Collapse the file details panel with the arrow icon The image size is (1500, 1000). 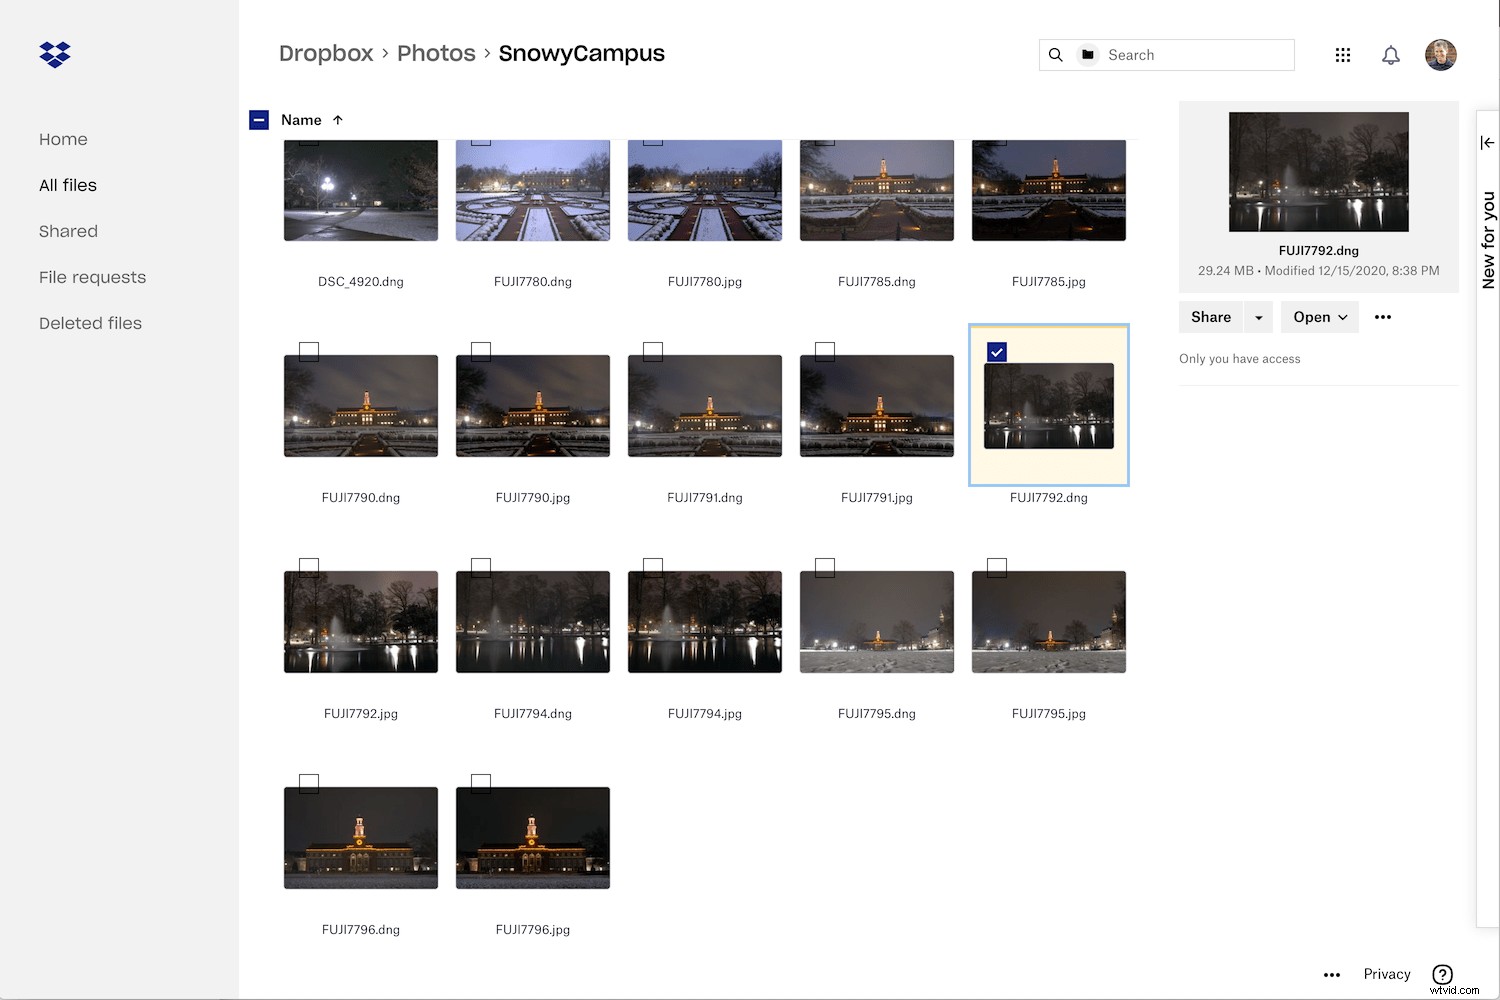coord(1487,142)
